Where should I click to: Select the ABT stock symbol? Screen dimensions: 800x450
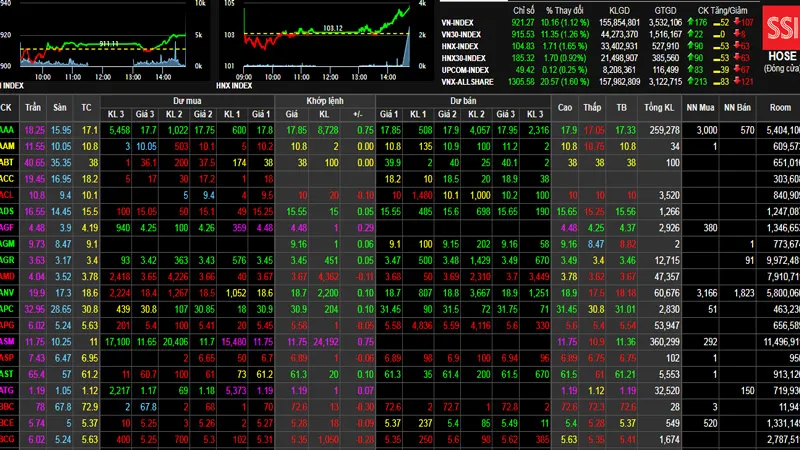click(x=7, y=162)
